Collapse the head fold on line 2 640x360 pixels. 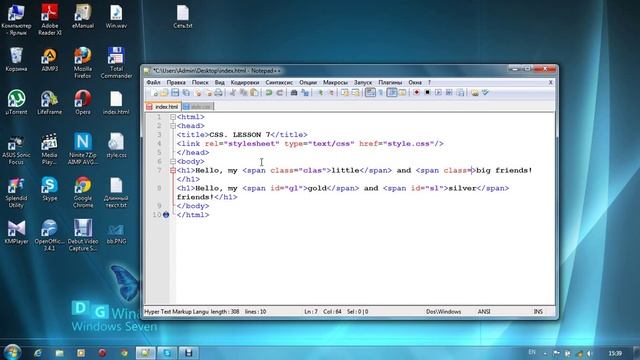(x=173, y=126)
